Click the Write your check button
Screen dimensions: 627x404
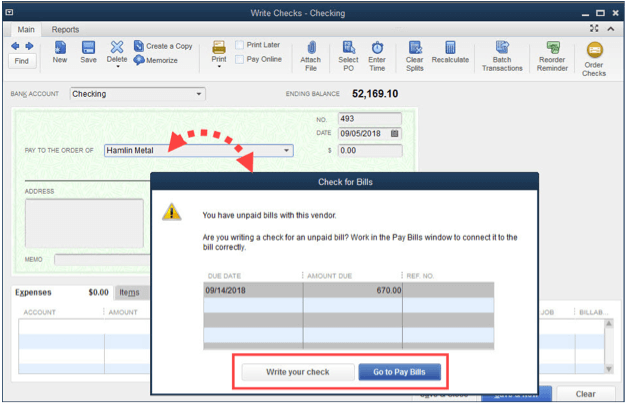[297, 372]
